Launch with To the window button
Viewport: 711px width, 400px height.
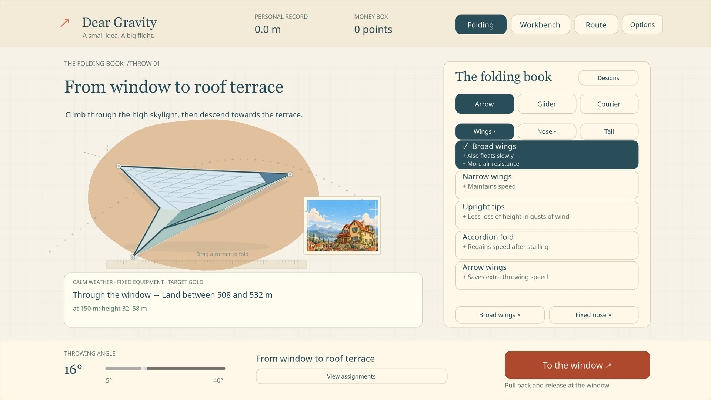tap(577, 365)
